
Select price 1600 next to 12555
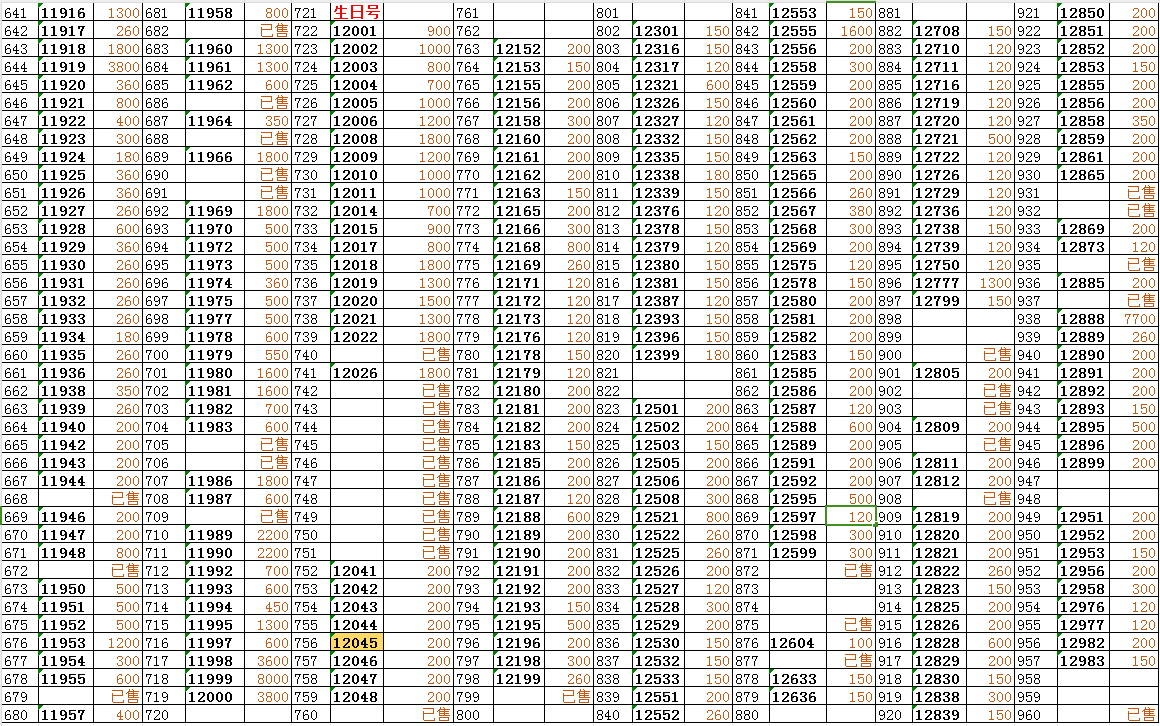pos(851,31)
